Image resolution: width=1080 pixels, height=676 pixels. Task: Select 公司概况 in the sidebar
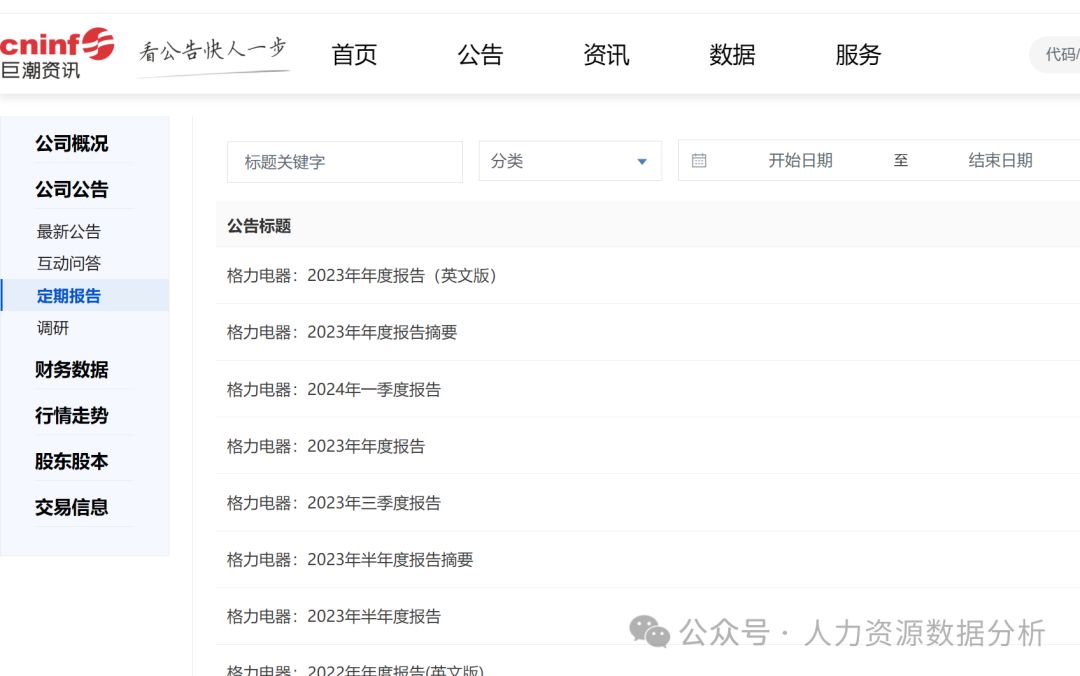click(72, 143)
